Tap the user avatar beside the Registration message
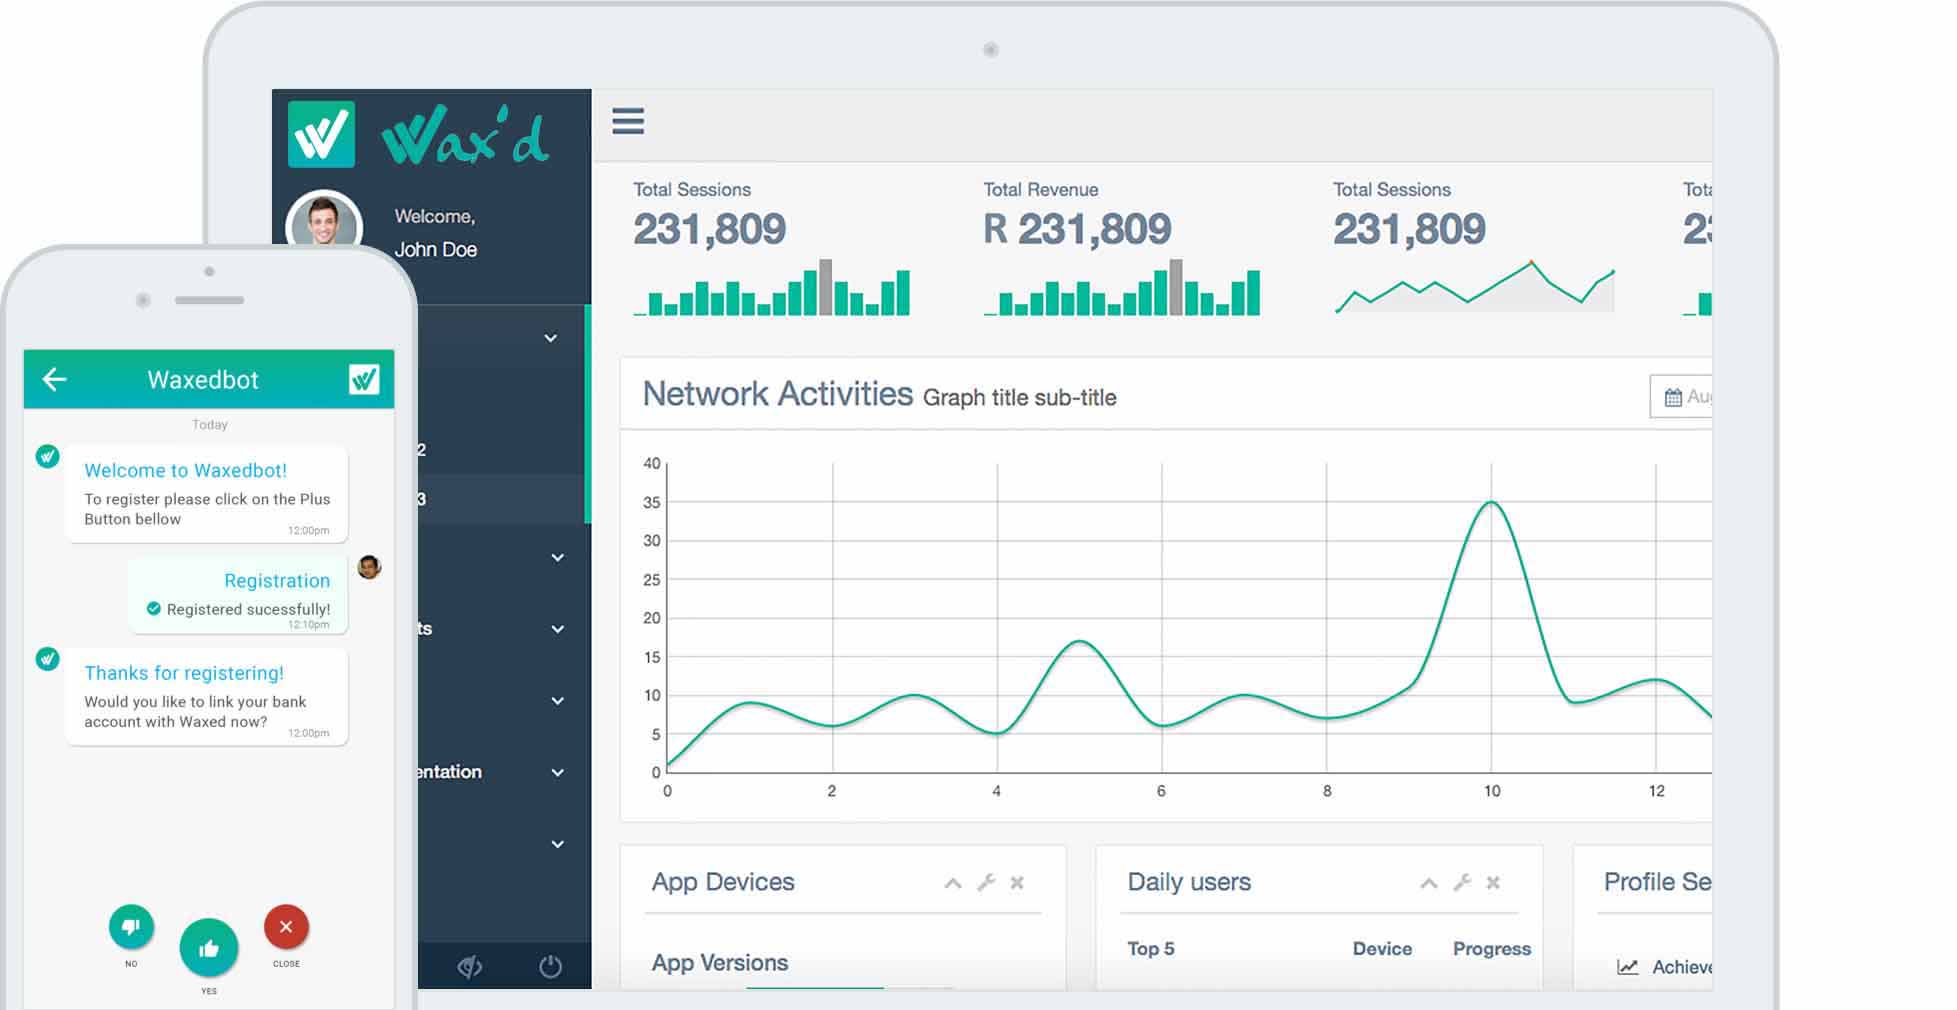 coord(369,567)
